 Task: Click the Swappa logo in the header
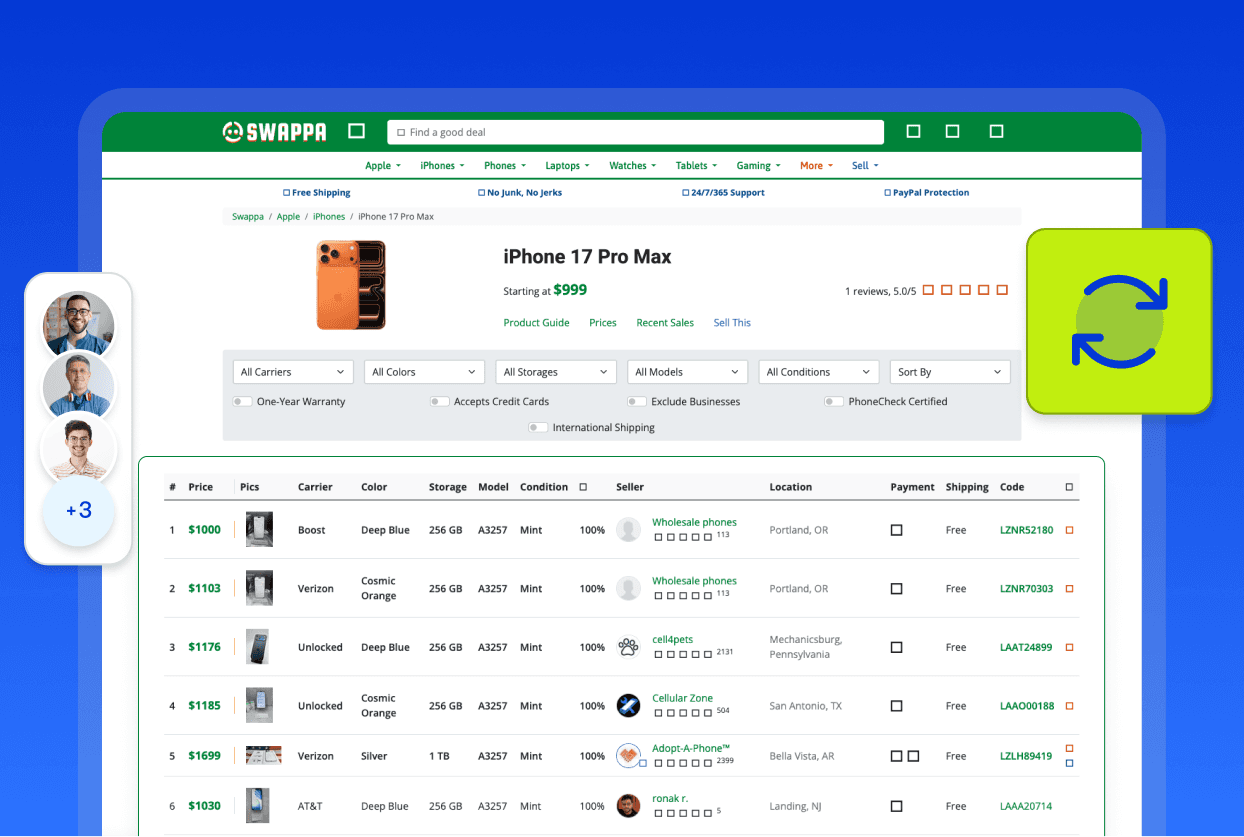(x=275, y=132)
